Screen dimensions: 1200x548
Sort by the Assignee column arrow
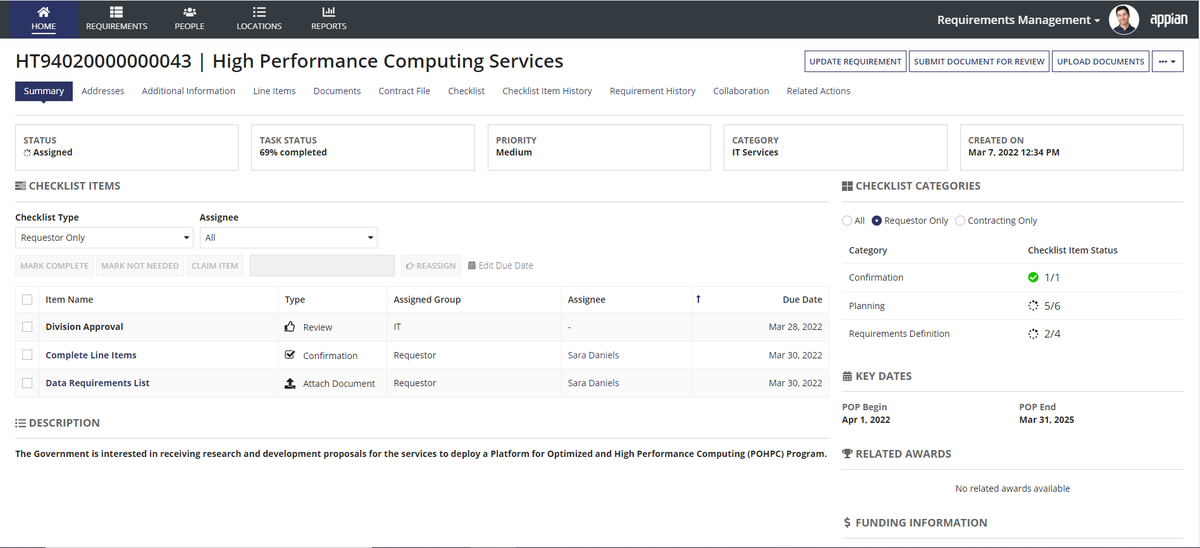point(698,299)
